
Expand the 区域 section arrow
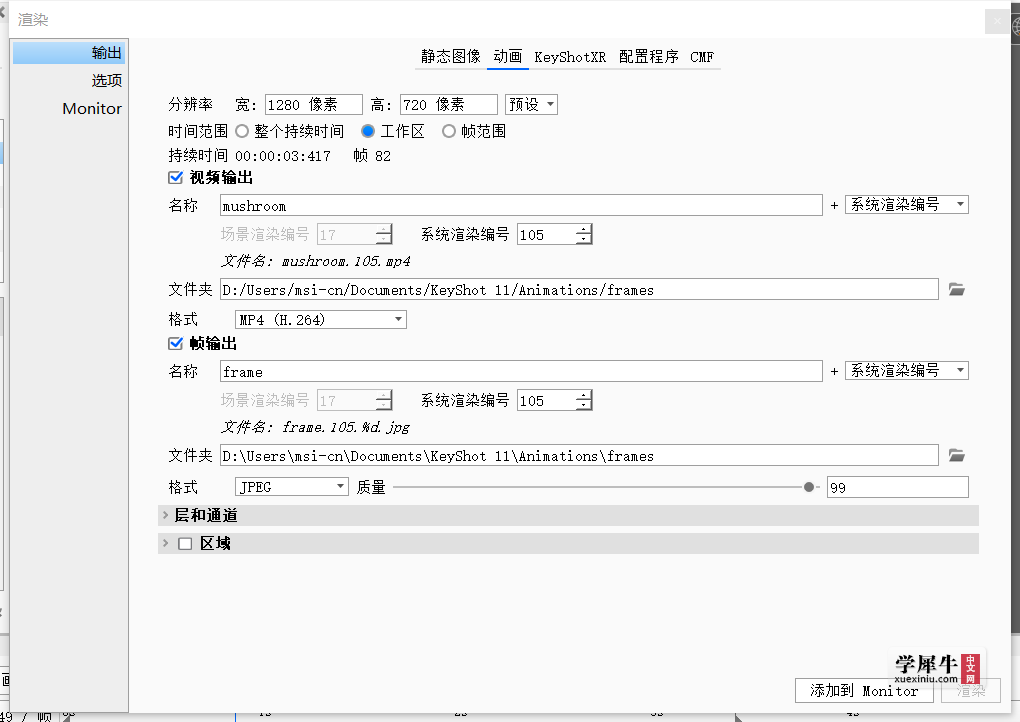click(x=165, y=543)
